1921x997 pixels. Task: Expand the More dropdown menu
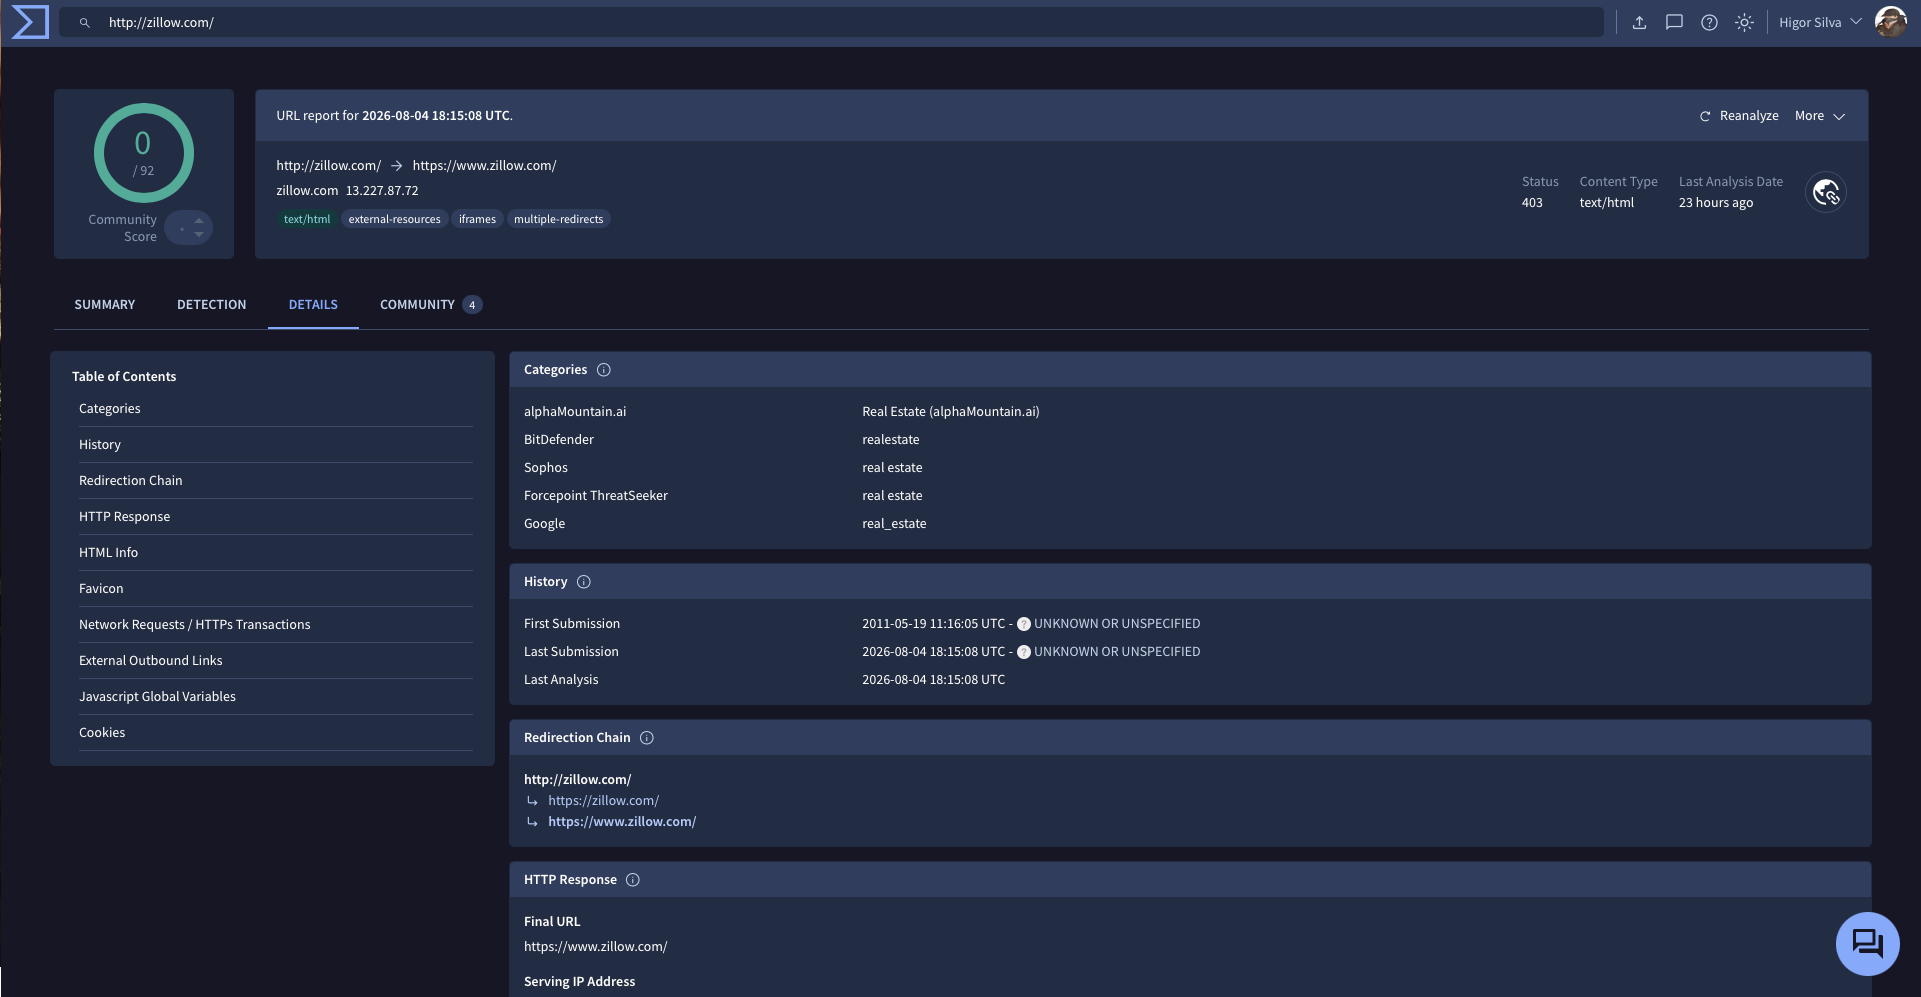point(1819,116)
